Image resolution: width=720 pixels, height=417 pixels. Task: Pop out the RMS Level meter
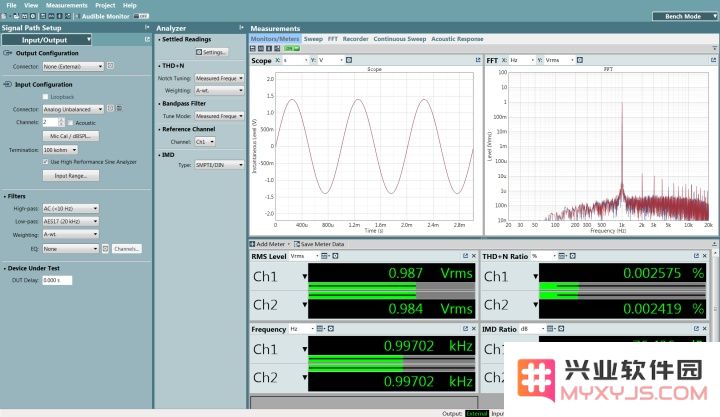pos(465,256)
